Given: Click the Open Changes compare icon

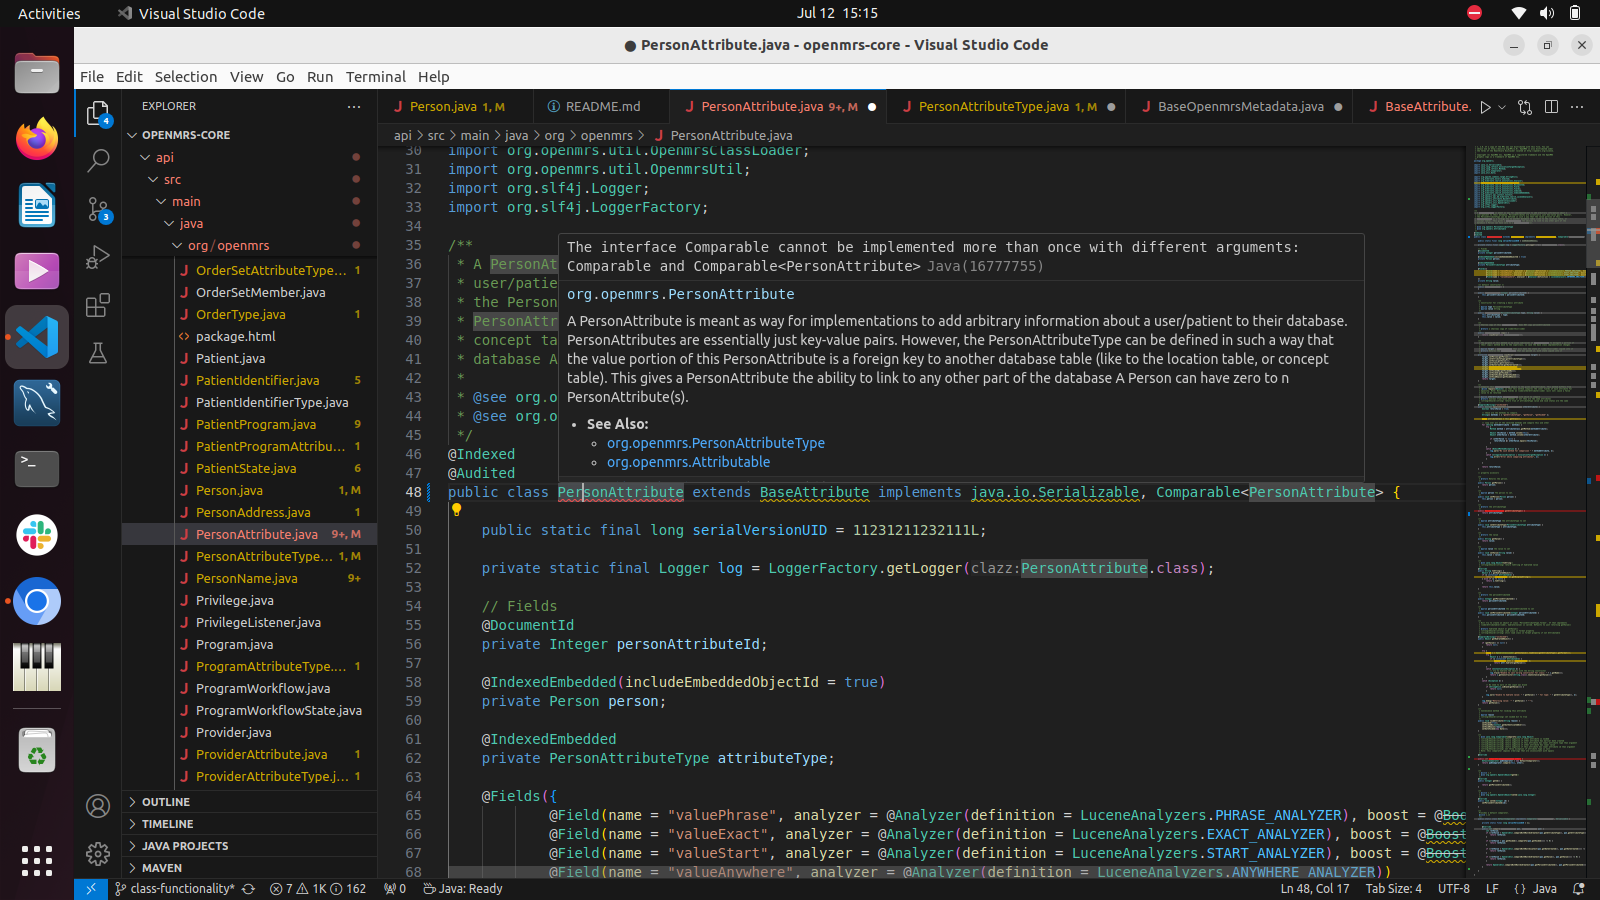Looking at the screenshot, I should click(1525, 106).
